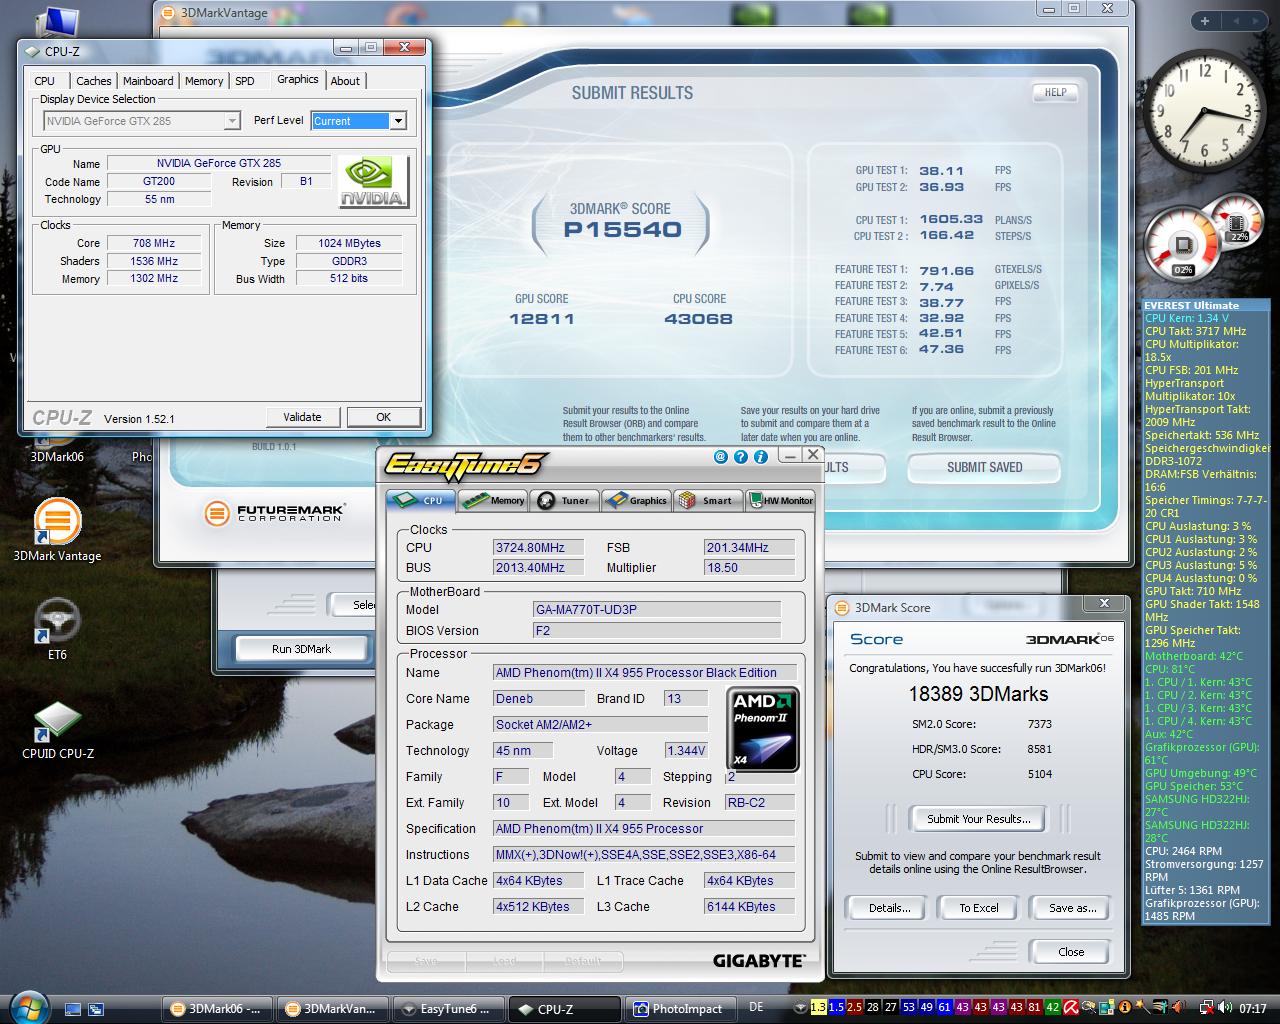
Task: Click the Gigabyte logo in EasyTune6
Action: 759,960
